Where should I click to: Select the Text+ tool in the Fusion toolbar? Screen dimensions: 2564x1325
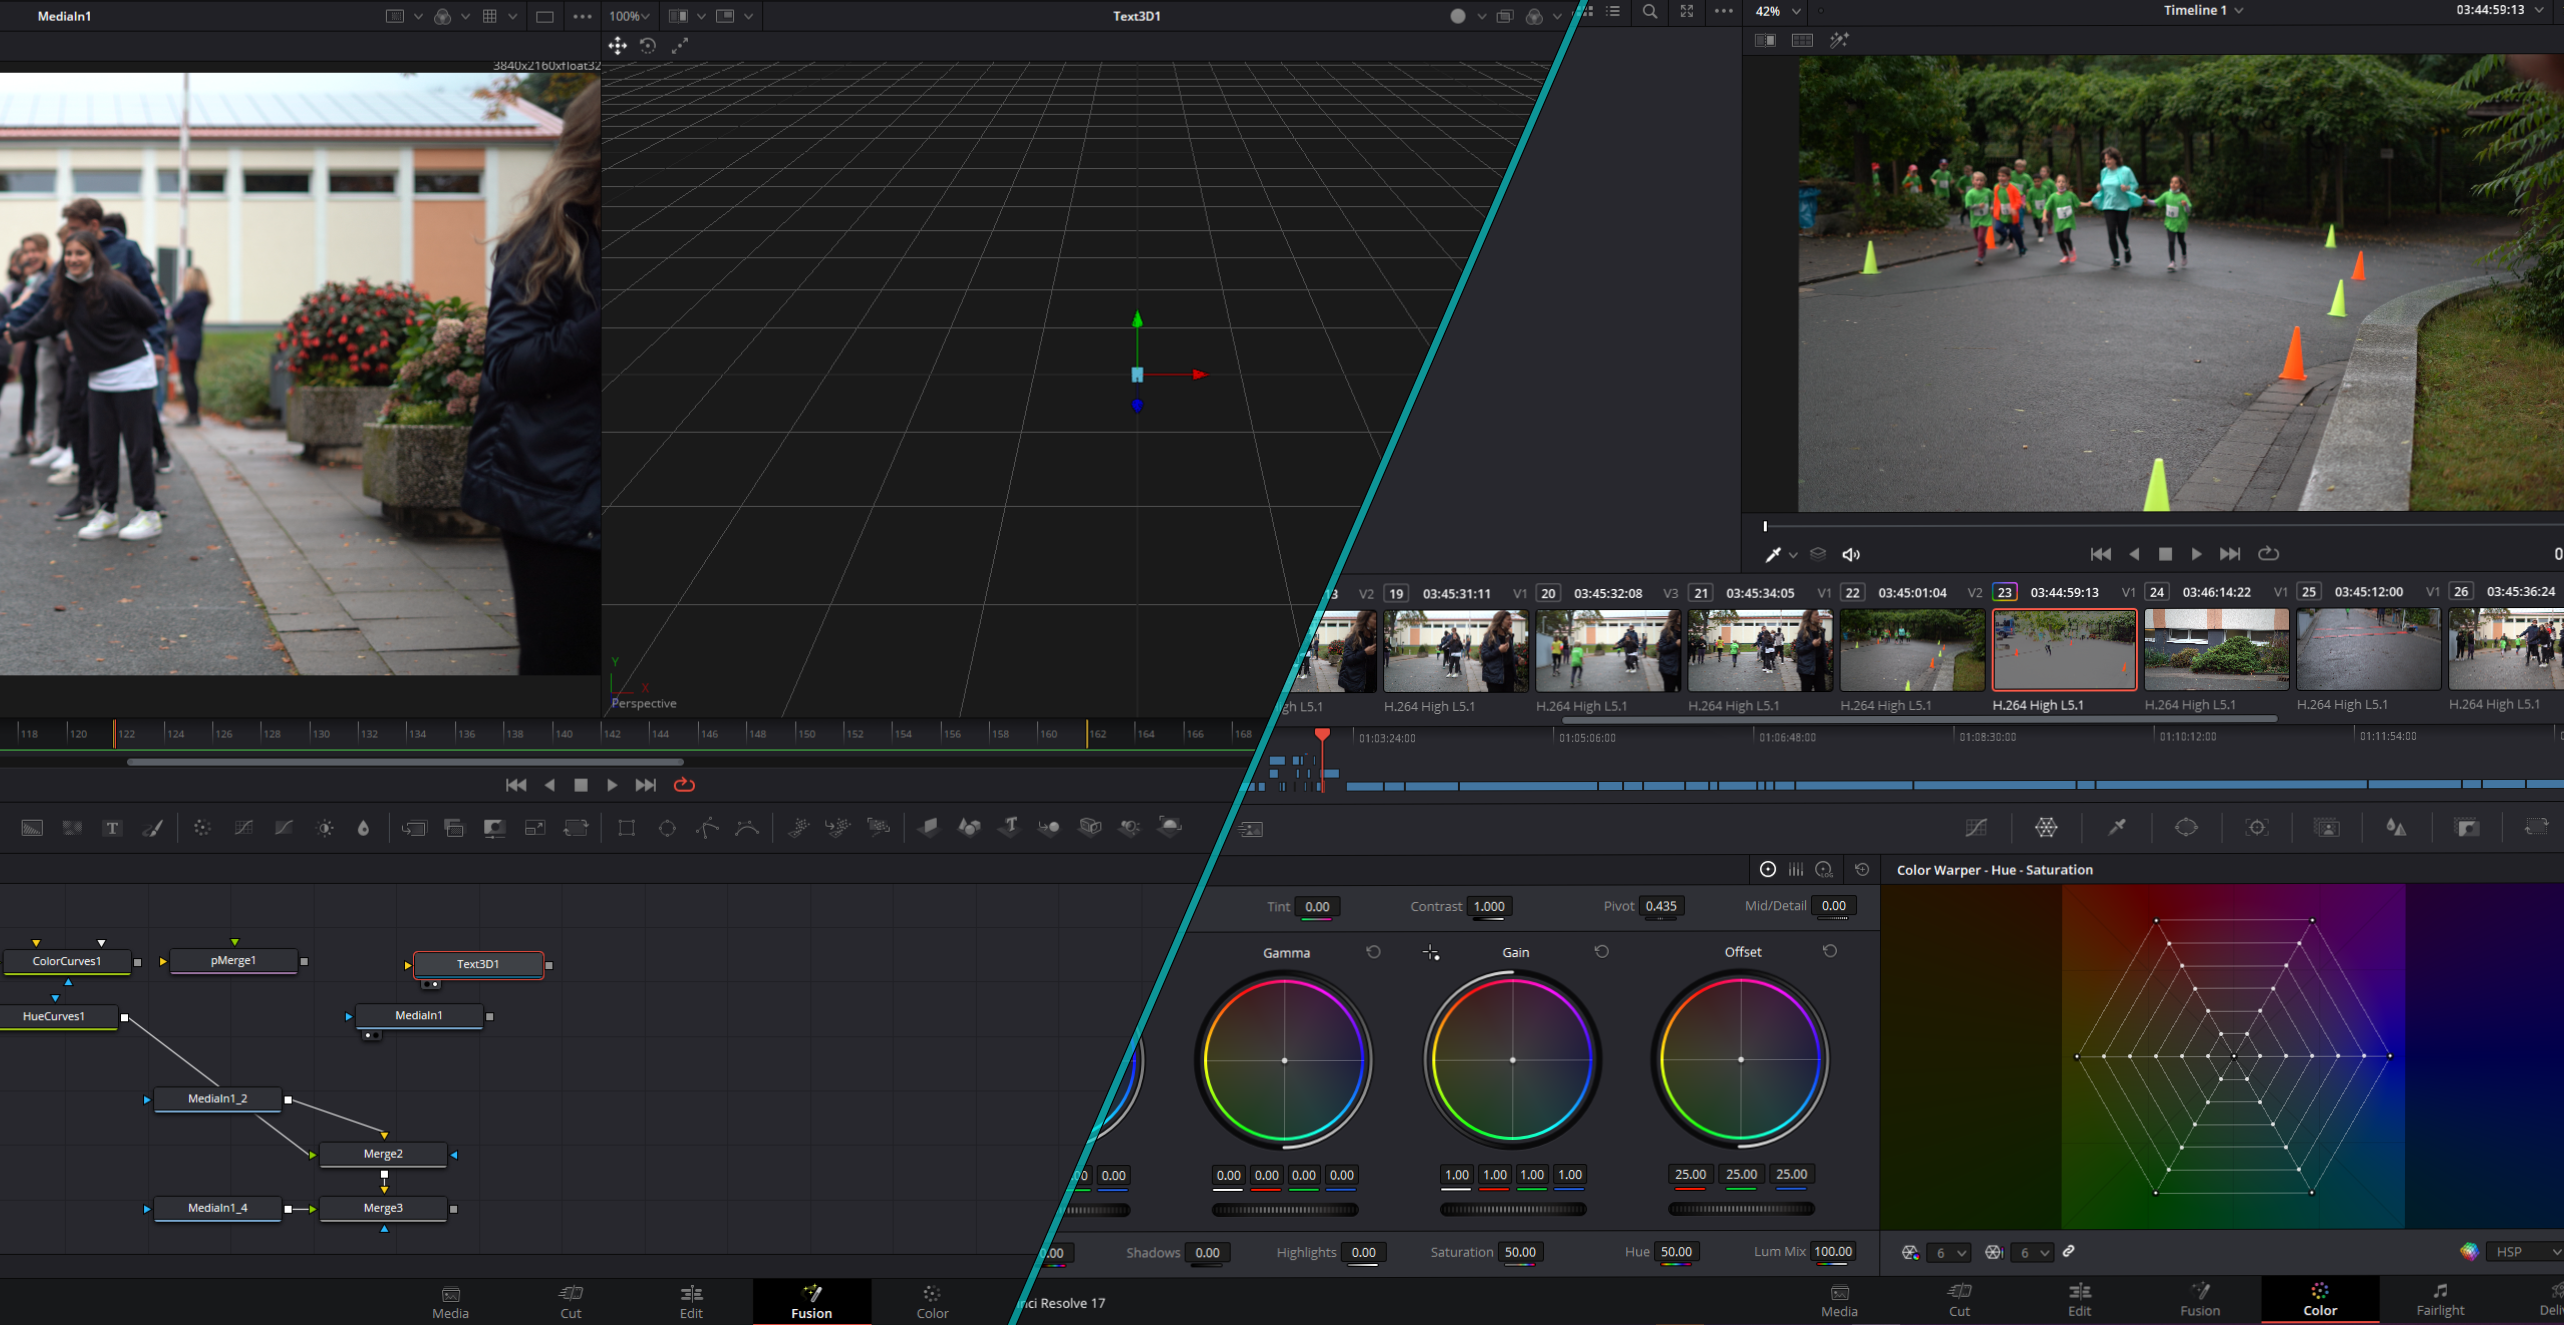tap(112, 828)
